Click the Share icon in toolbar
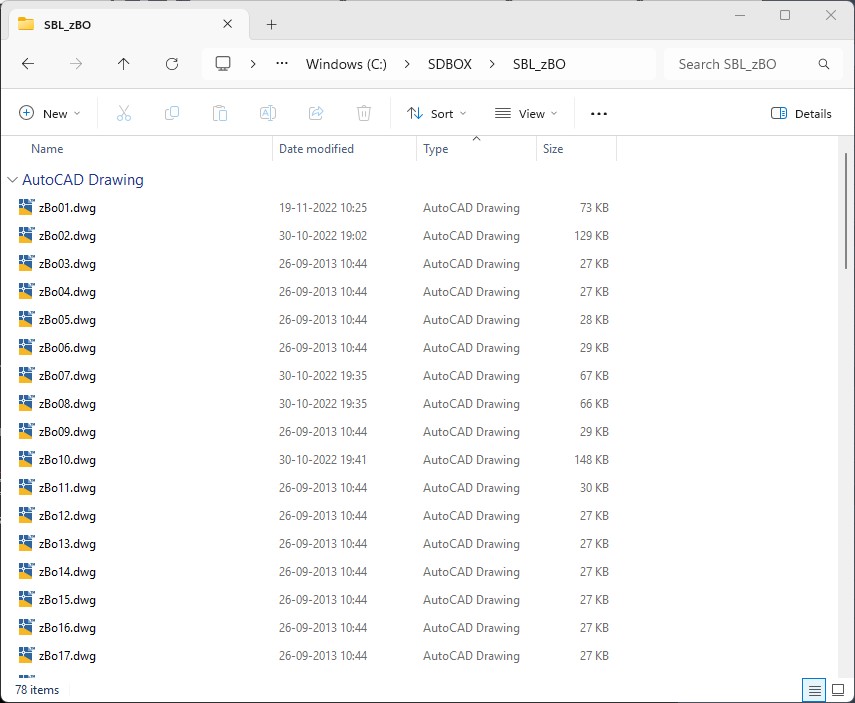This screenshot has width=855, height=703. [x=316, y=113]
